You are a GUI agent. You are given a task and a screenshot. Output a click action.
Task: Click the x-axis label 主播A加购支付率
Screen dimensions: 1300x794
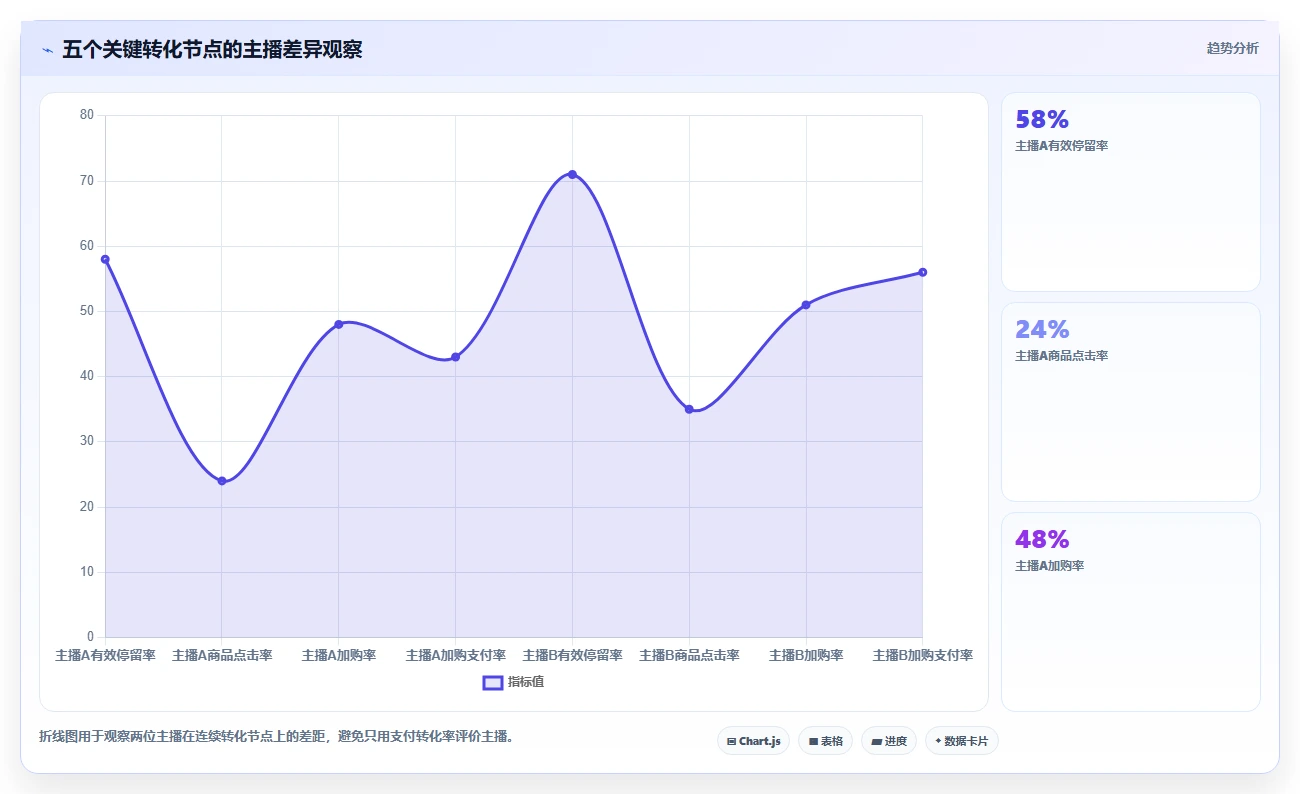455,656
